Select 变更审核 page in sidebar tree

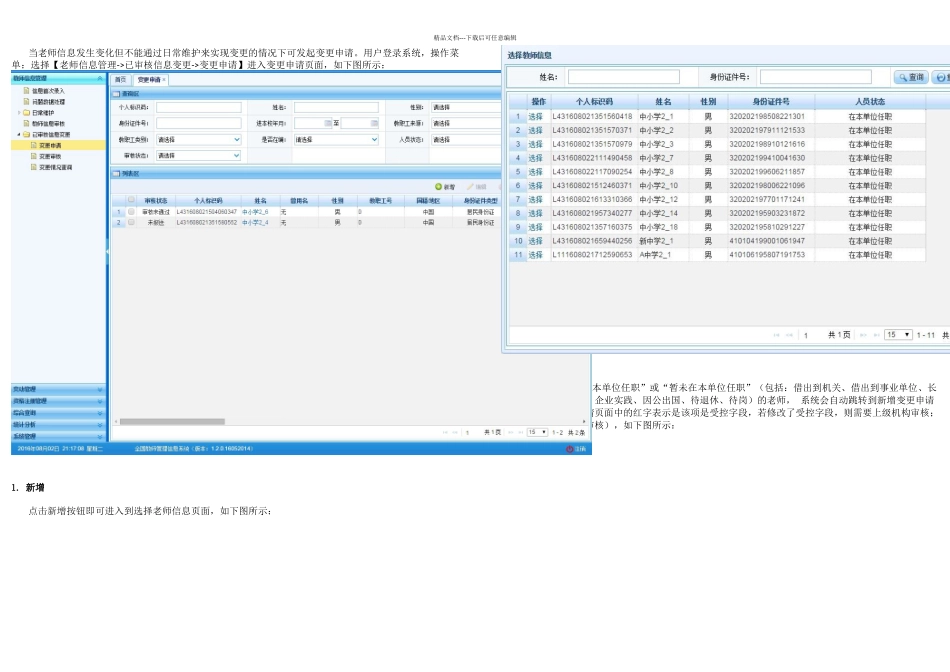click(x=49, y=156)
